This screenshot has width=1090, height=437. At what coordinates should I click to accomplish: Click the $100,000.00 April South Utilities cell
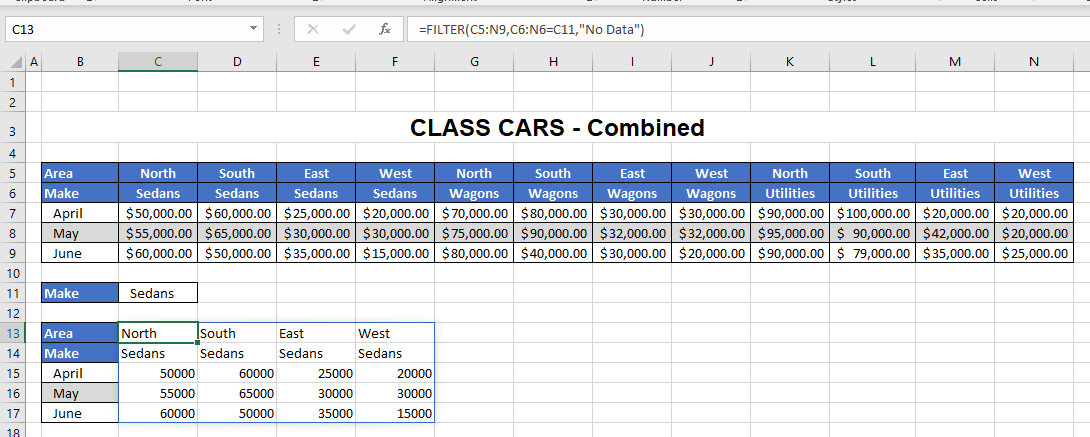[x=872, y=213]
